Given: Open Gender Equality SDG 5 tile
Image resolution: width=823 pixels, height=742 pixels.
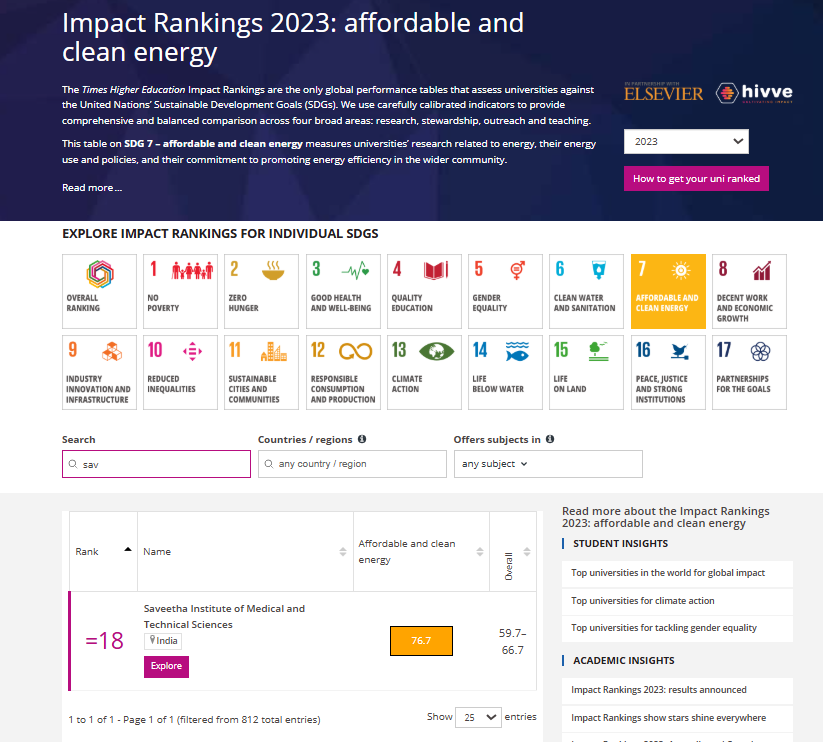Looking at the screenshot, I should tap(505, 291).
